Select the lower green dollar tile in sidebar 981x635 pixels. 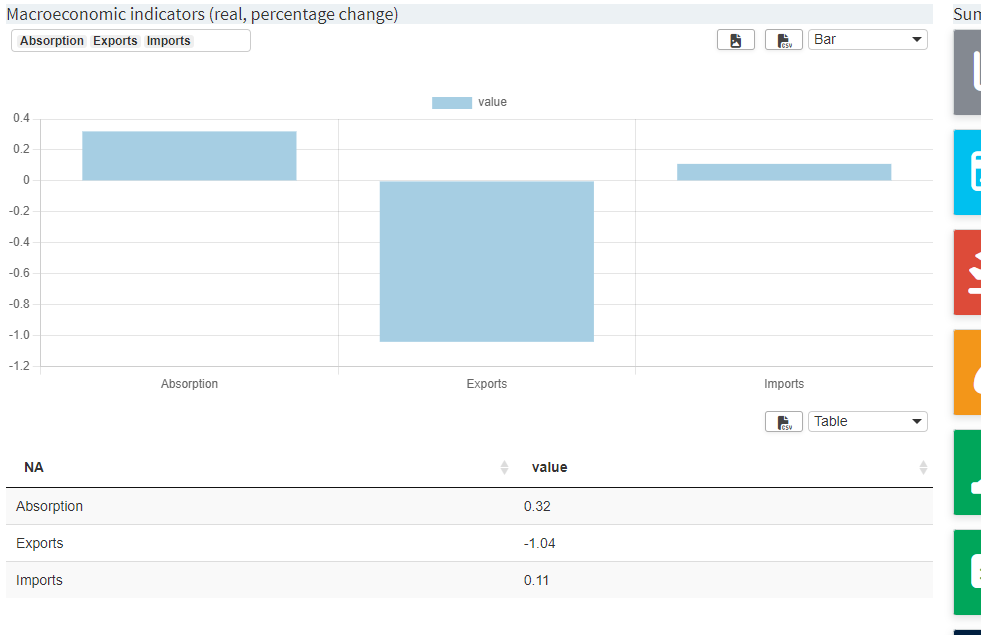tap(969, 572)
